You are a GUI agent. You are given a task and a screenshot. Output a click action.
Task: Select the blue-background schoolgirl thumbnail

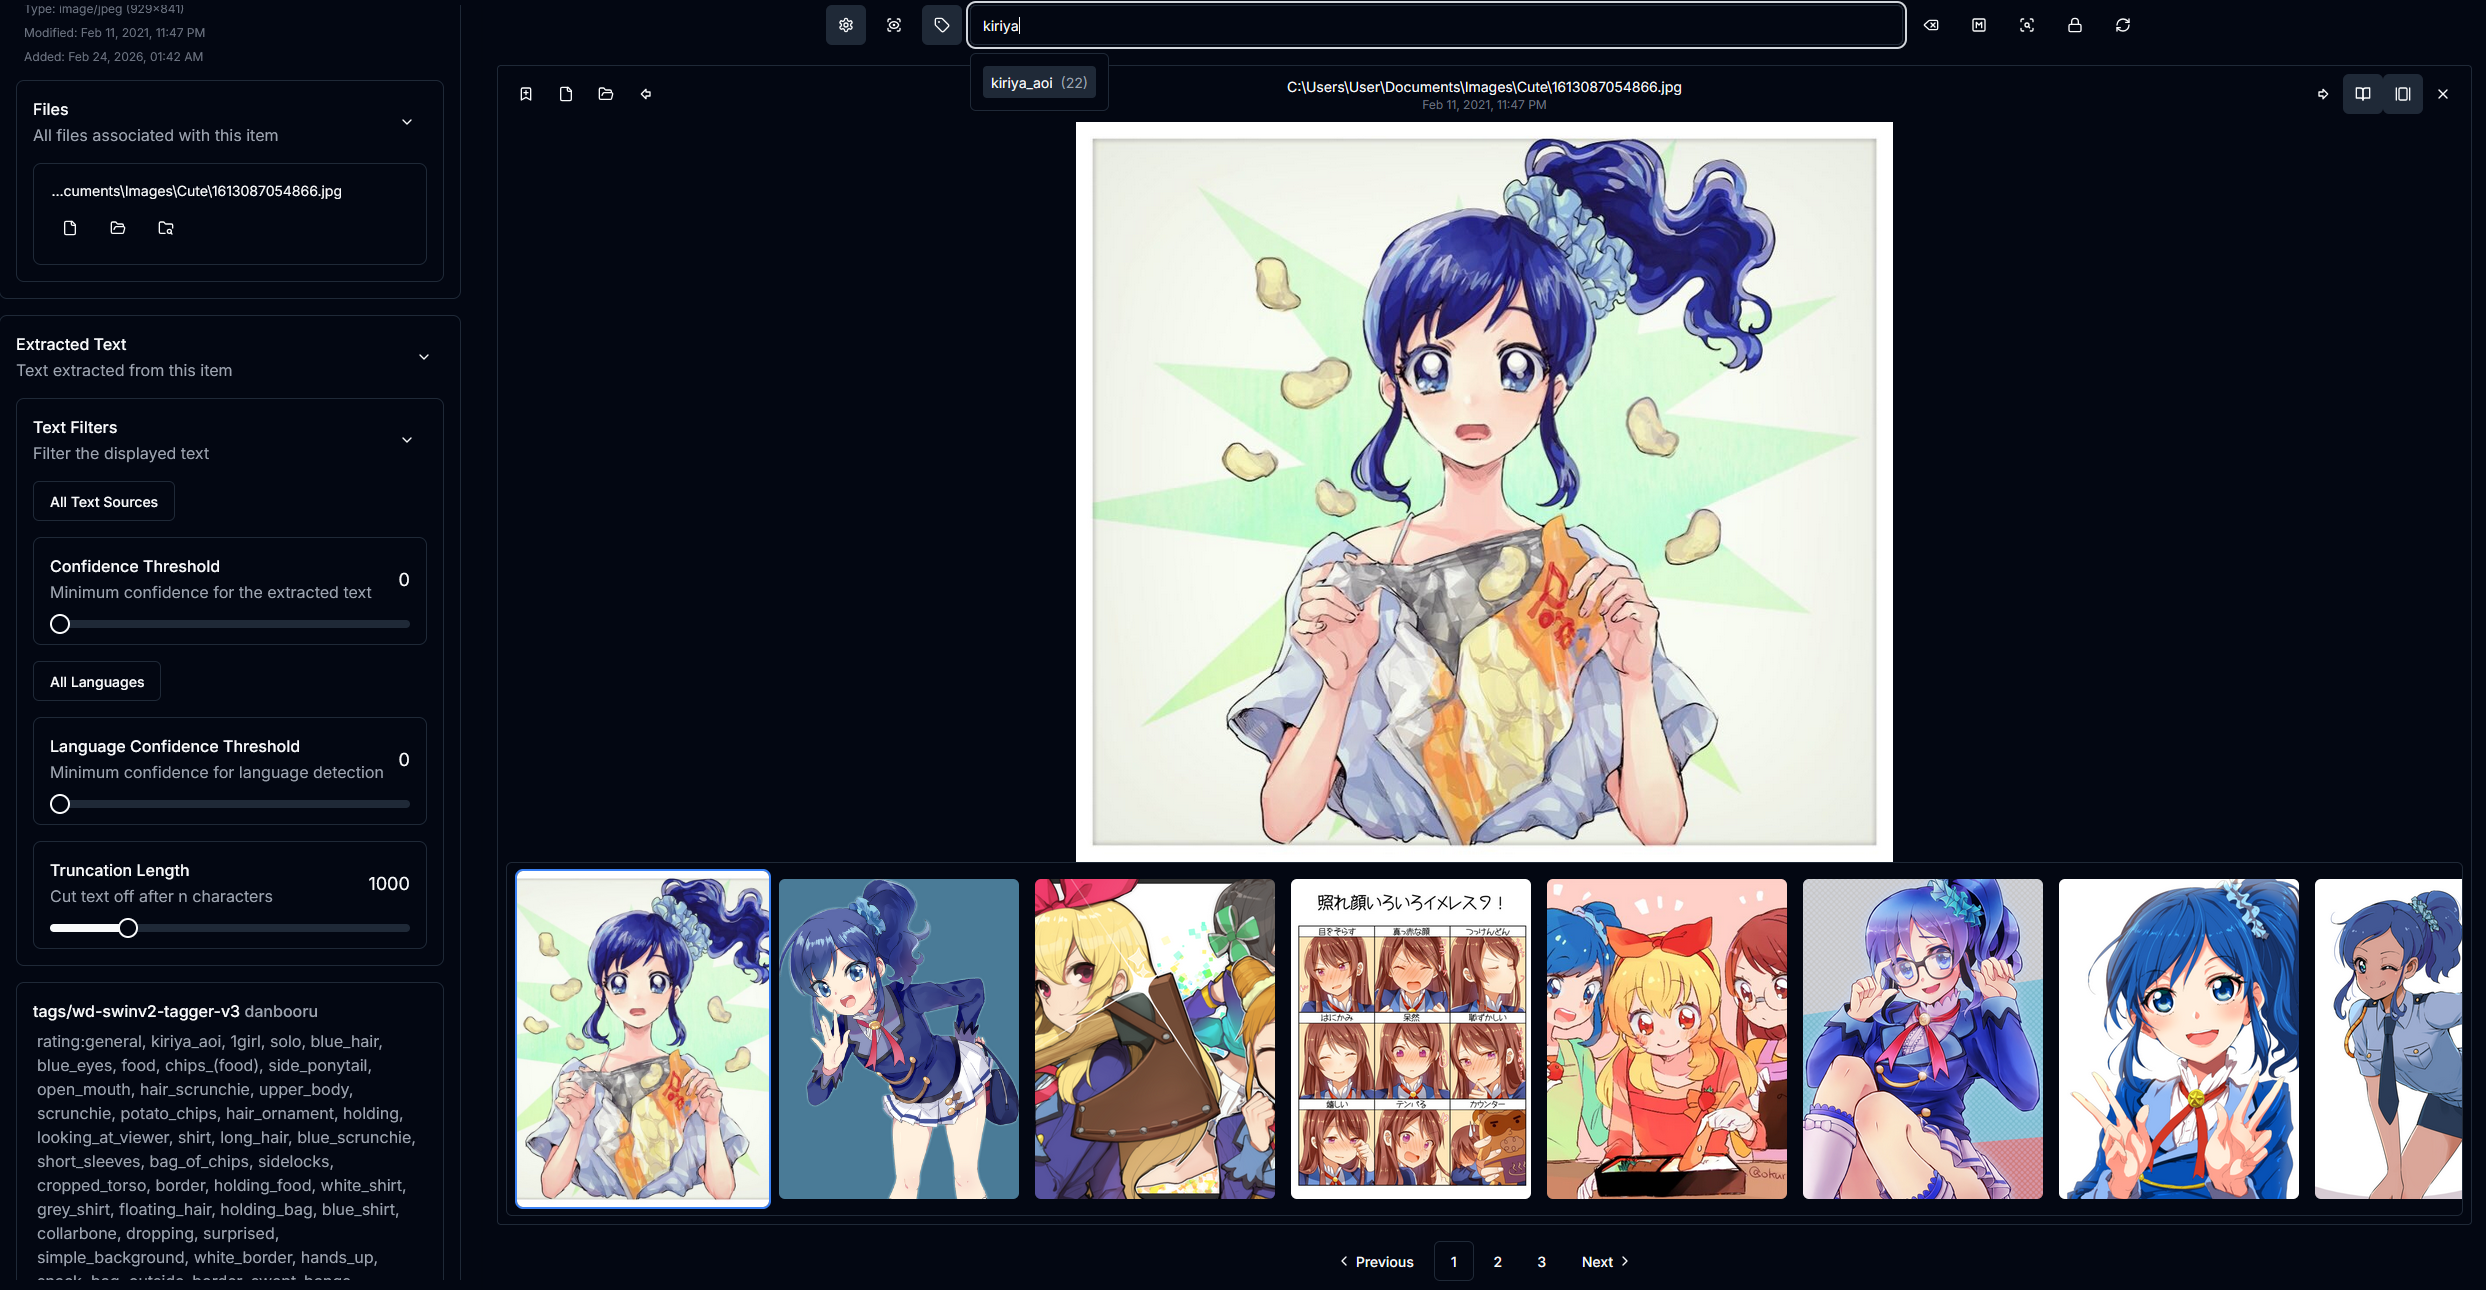[898, 1038]
